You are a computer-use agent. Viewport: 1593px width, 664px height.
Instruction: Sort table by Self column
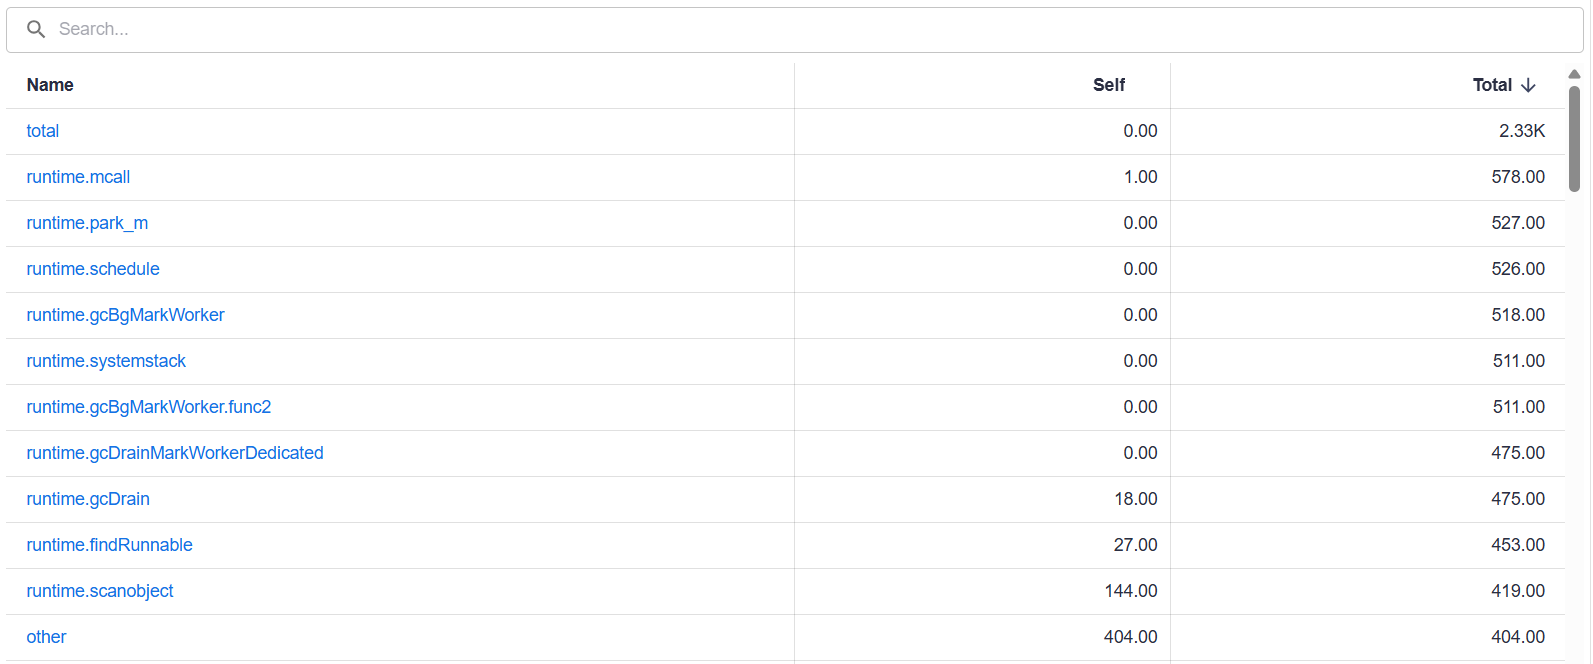(1108, 86)
